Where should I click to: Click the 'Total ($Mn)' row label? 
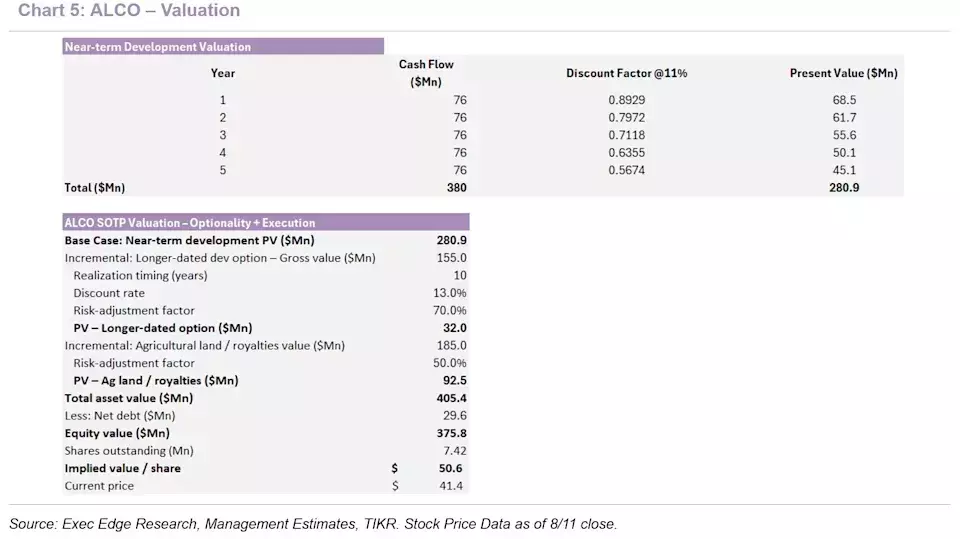[x=95, y=188]
